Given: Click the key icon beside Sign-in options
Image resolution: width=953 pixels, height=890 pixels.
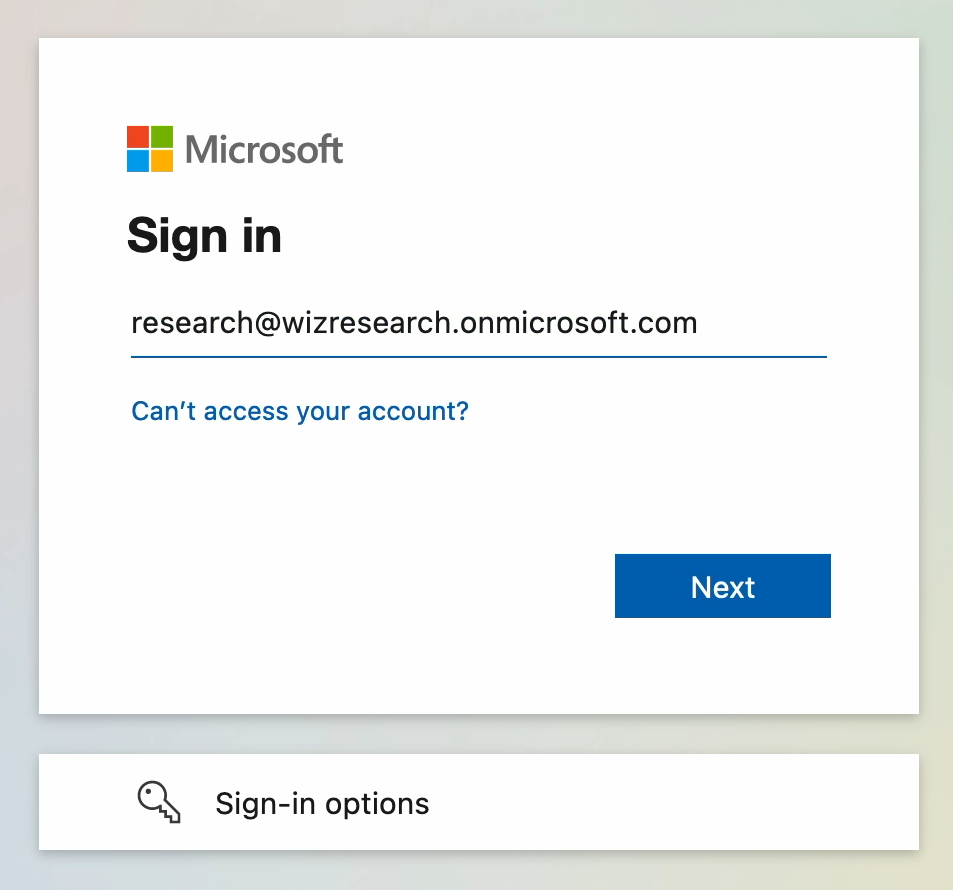Looking at the screenshot, I should tap(159, 802).
